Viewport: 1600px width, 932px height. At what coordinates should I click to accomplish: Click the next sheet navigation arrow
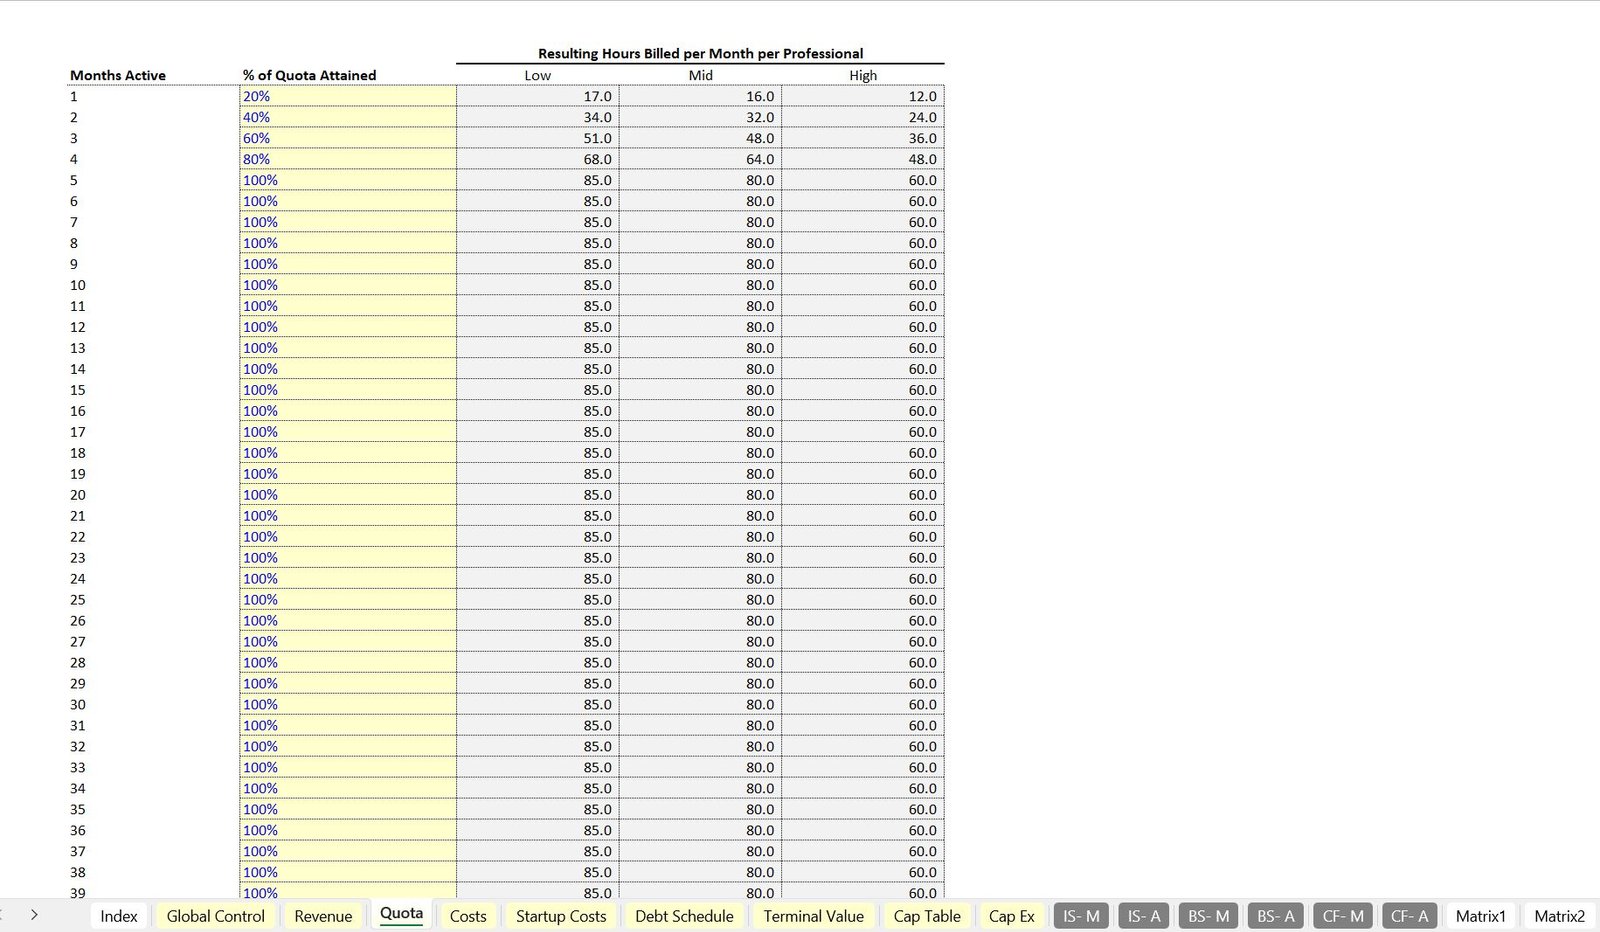(x=34, y=915)
